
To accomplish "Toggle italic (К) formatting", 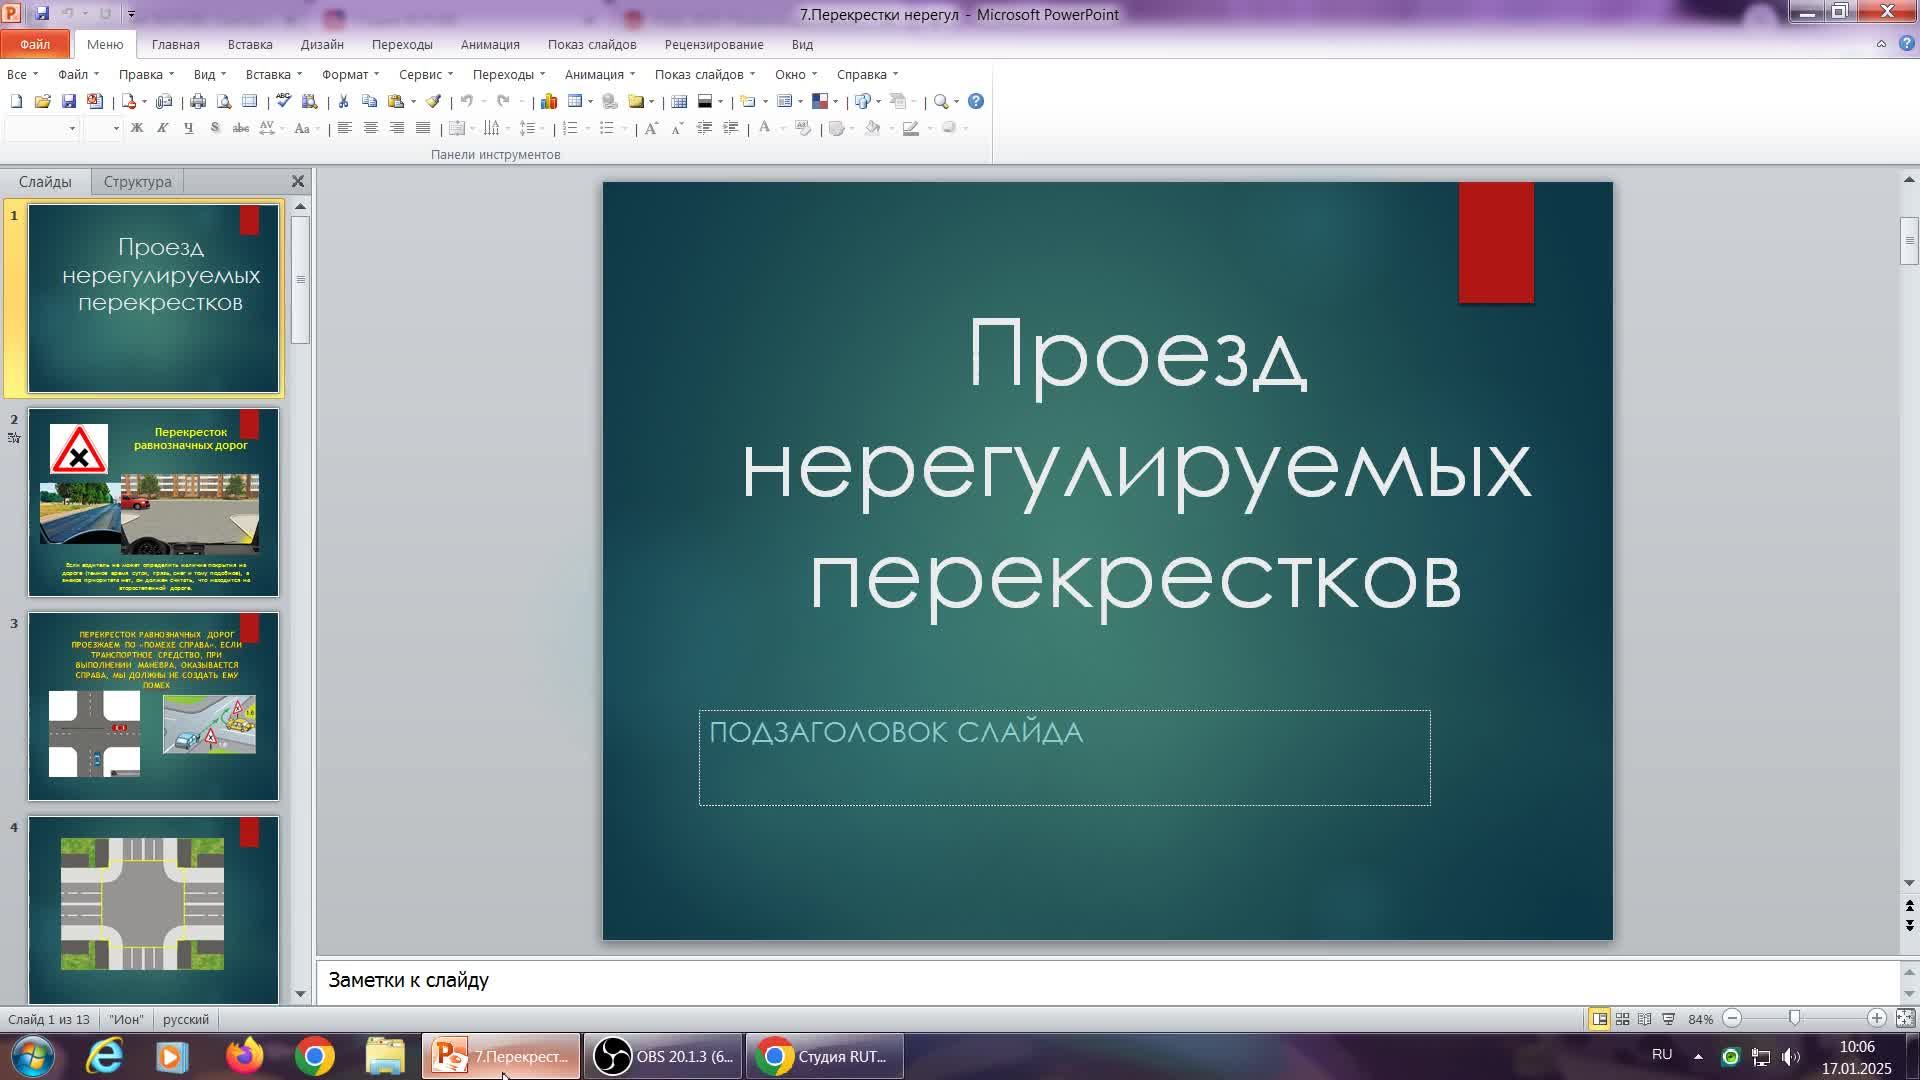I will [x=162, y=128].
